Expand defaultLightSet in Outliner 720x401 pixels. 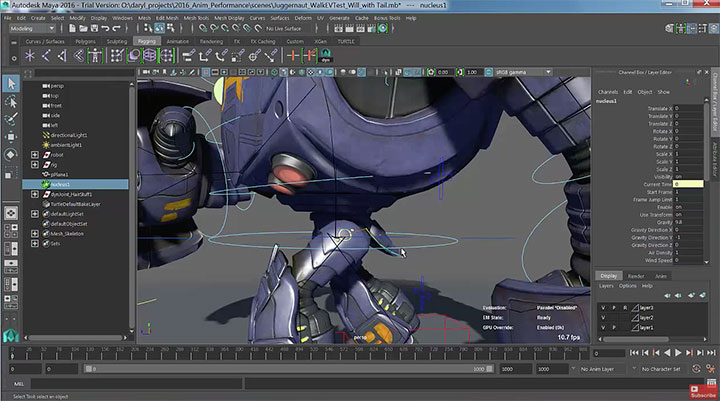pos(35,214)
